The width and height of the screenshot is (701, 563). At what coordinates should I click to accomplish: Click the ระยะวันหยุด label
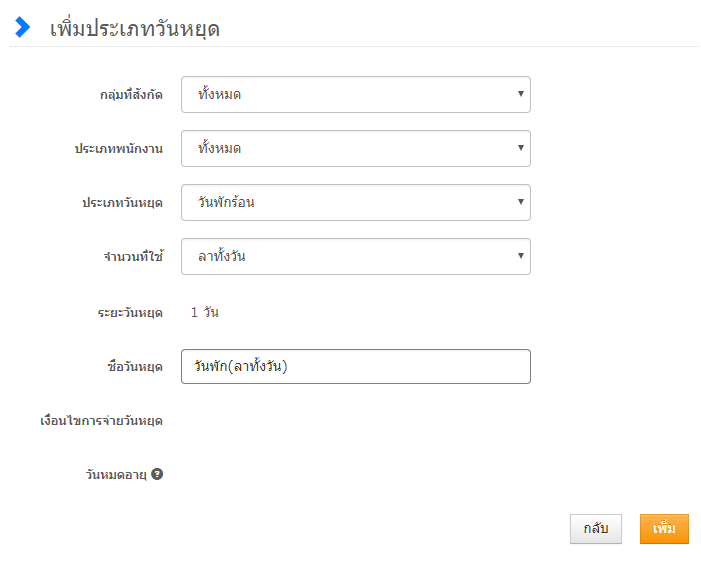click(x=124, y=313)
